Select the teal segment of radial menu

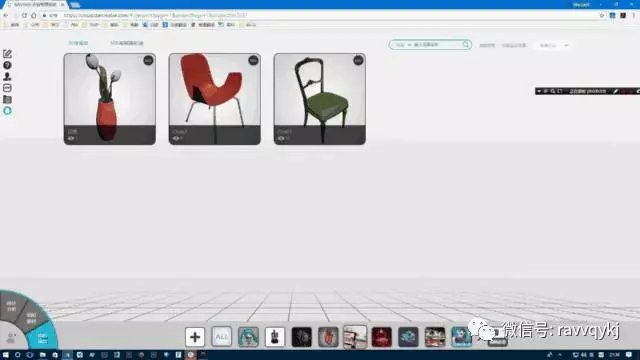(x=43, y=338)
